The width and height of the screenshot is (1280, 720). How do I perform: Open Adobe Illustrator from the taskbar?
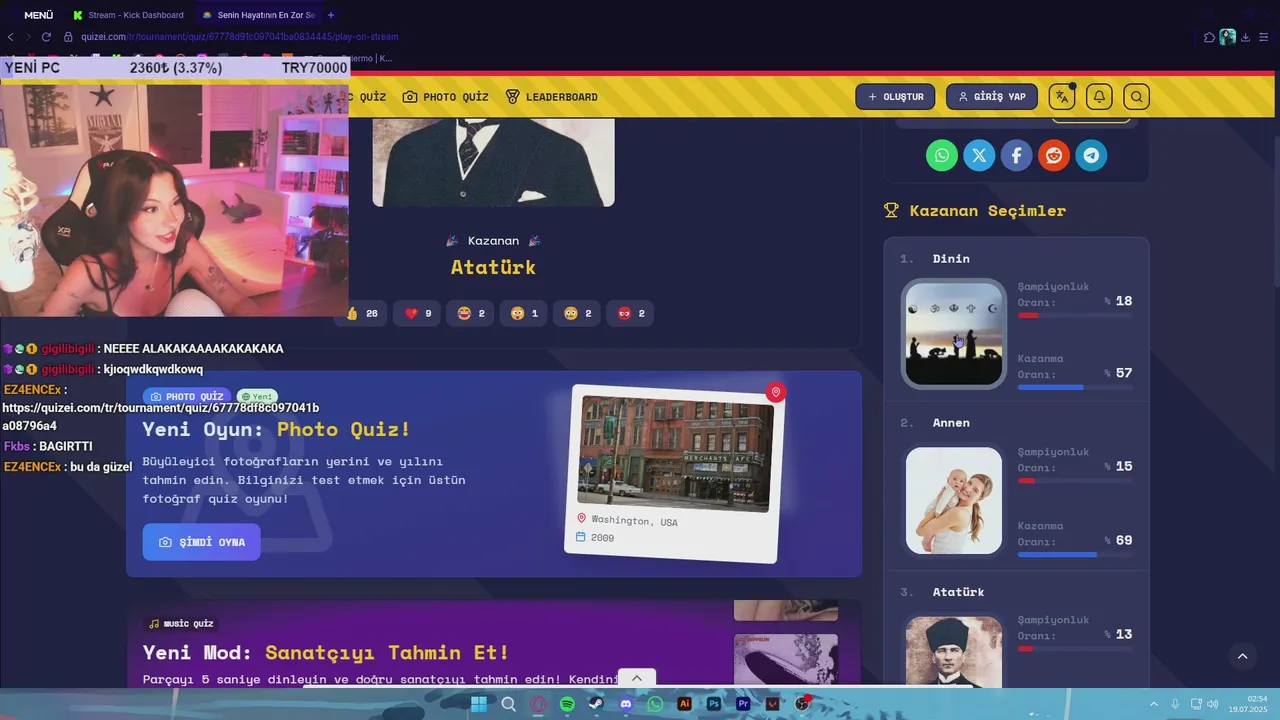click(x=684, y=704)
